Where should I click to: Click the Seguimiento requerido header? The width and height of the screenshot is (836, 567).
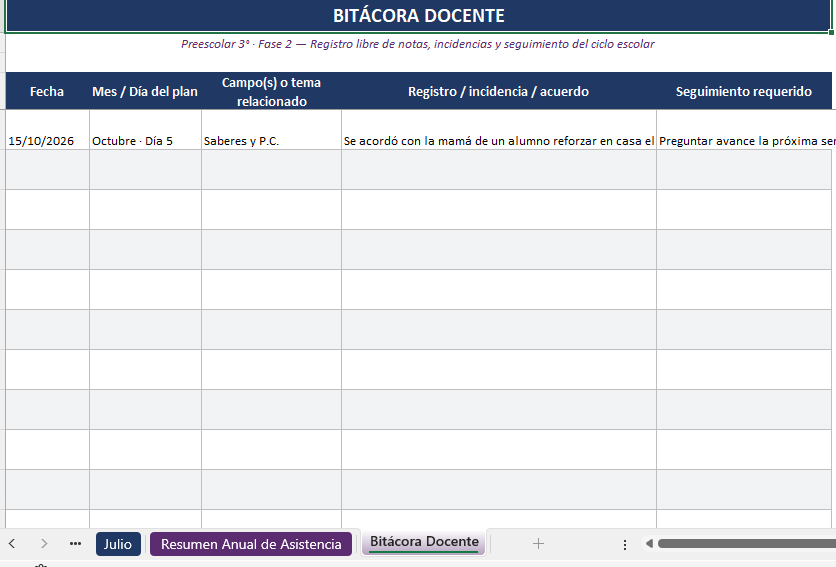pos(744,91)
